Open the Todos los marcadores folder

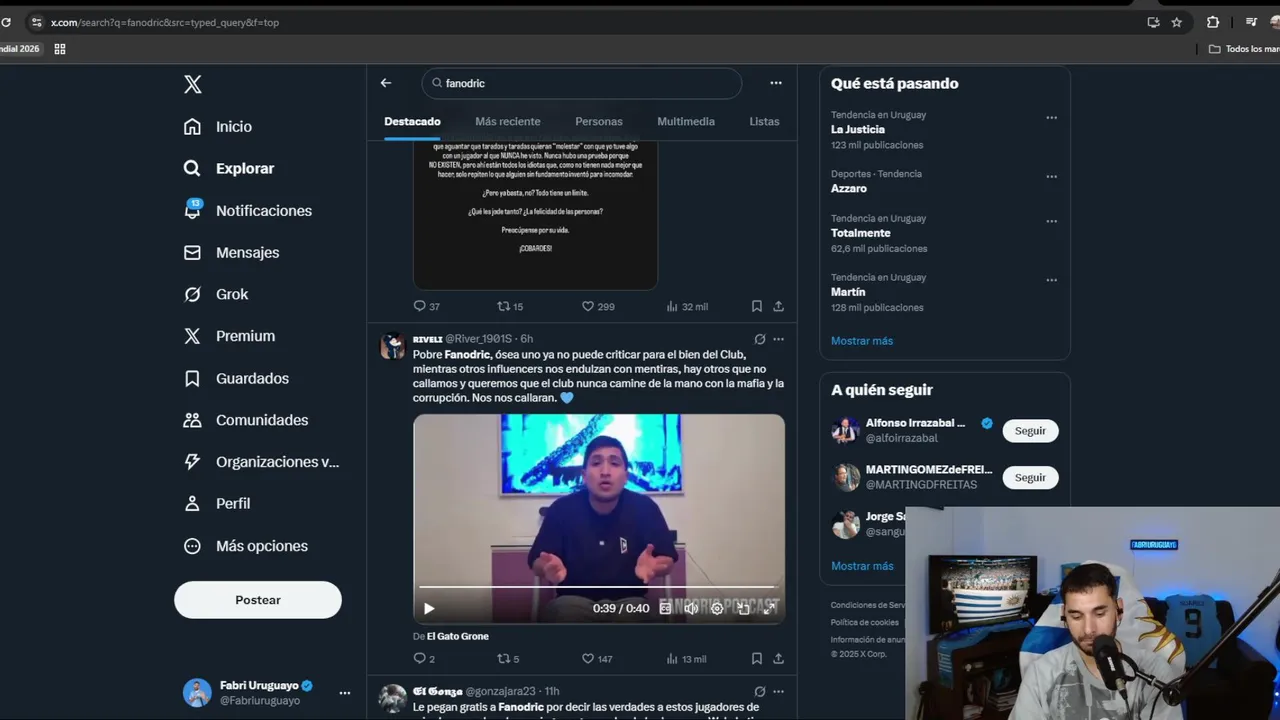click(1244, 49)
